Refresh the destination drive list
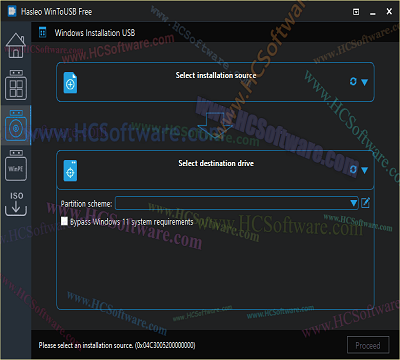 pos(353,170)
